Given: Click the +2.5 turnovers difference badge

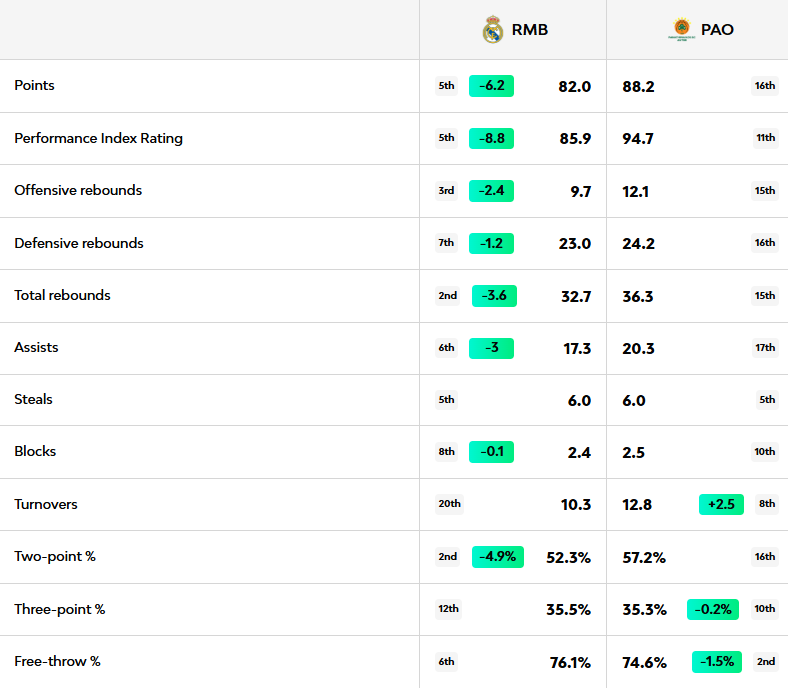Looking at the screenshot, I should pyautogui.click(x=721, y=505).
